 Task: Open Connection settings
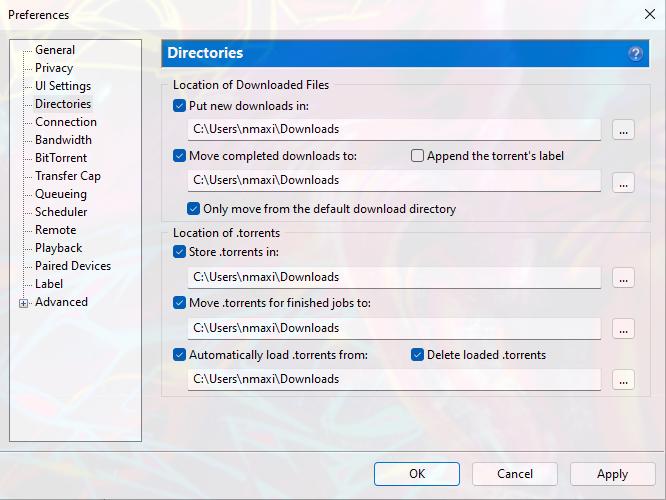tap(66, 122)
